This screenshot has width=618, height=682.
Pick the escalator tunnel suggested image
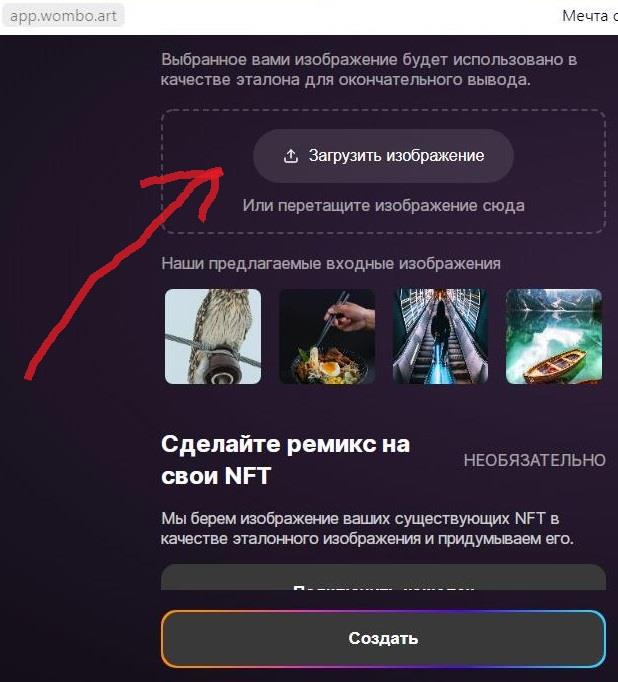point(440,336)
